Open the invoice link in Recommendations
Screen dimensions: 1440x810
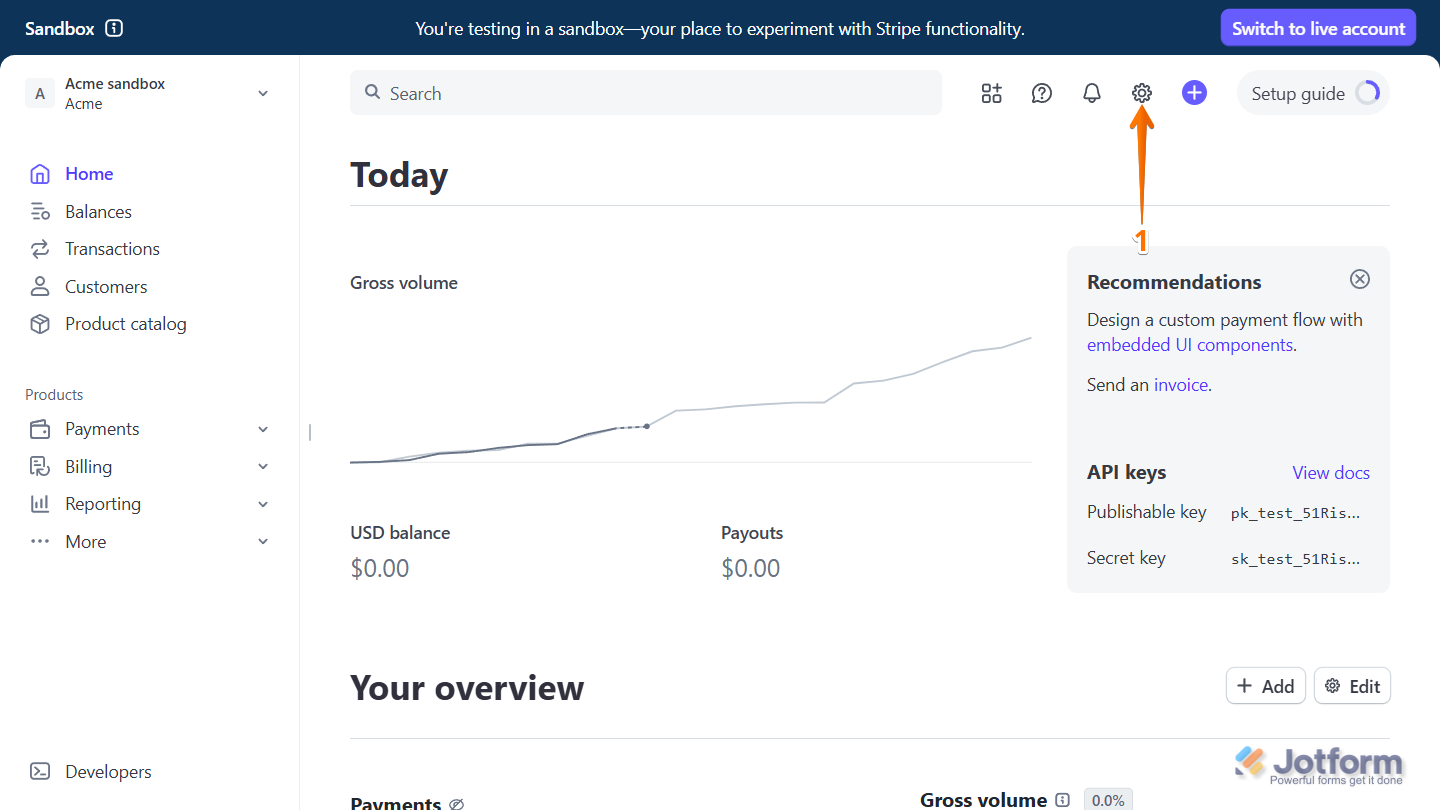tap(1181, 384)
